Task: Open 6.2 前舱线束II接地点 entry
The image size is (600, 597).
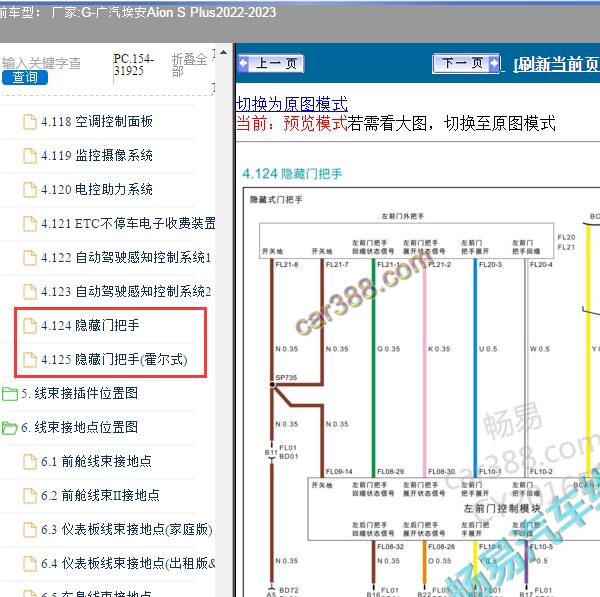Action: (x=100, y=495)
